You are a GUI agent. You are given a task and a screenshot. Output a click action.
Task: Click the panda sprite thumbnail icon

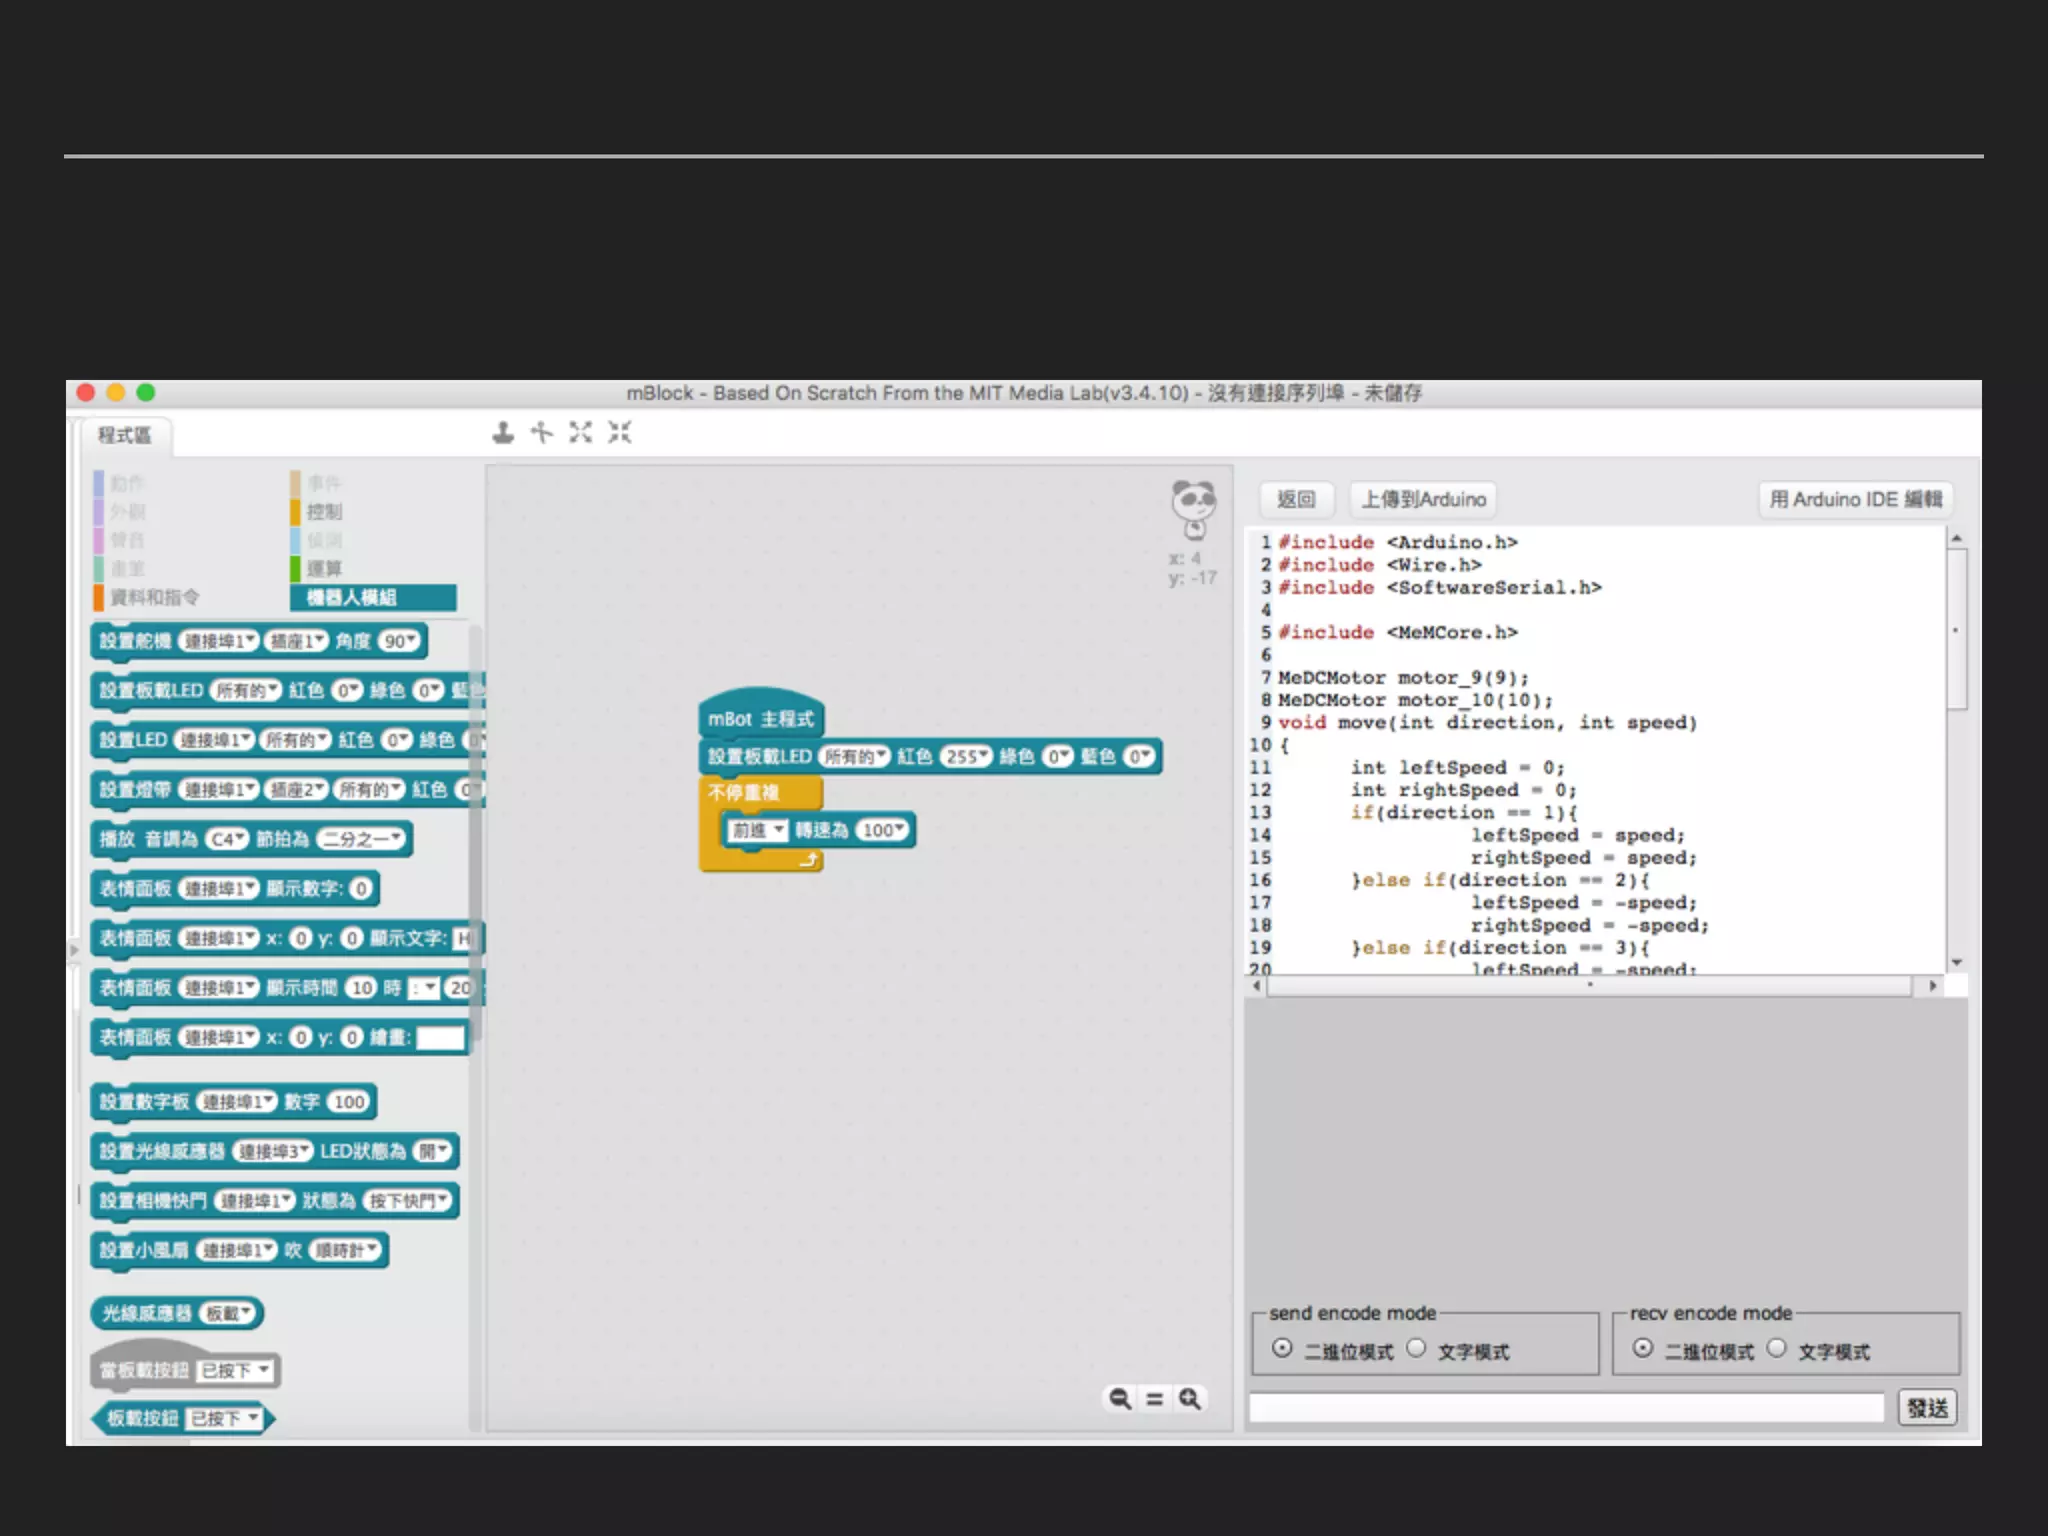pyautogui.click(x=1193, y=507)
